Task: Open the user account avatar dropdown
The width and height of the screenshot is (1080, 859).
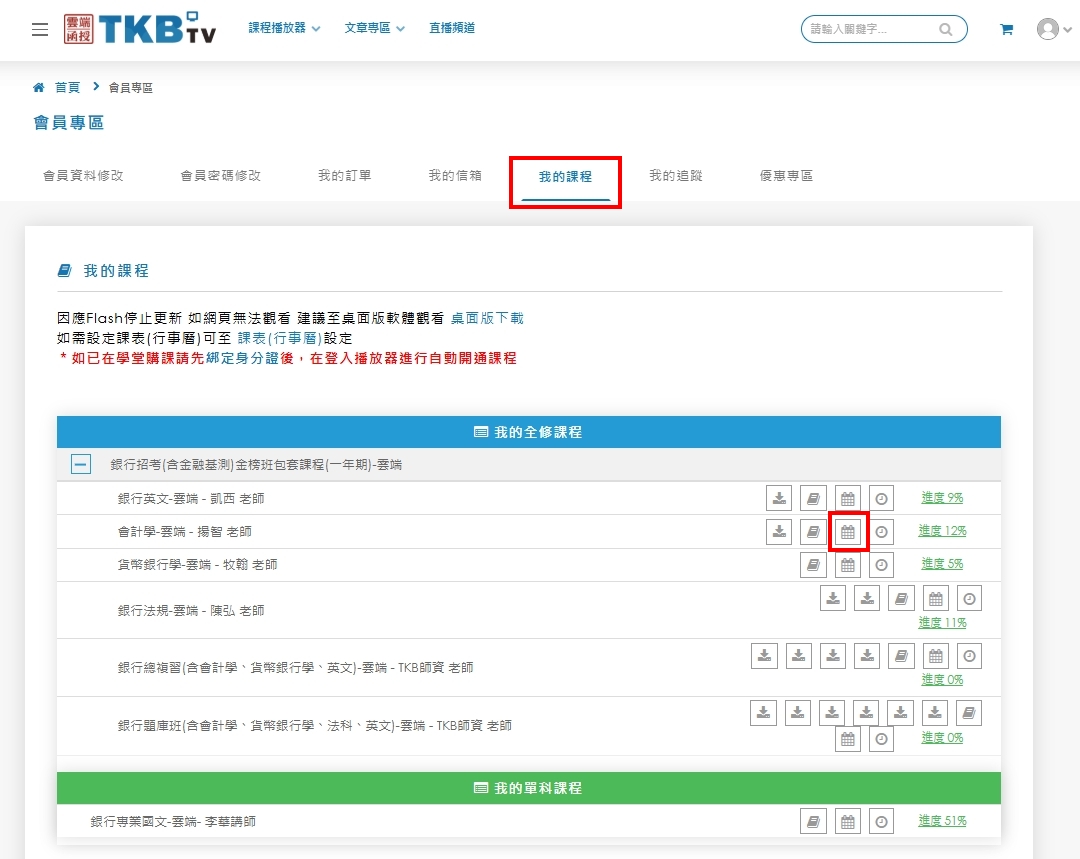Action: coord(1053,29)
